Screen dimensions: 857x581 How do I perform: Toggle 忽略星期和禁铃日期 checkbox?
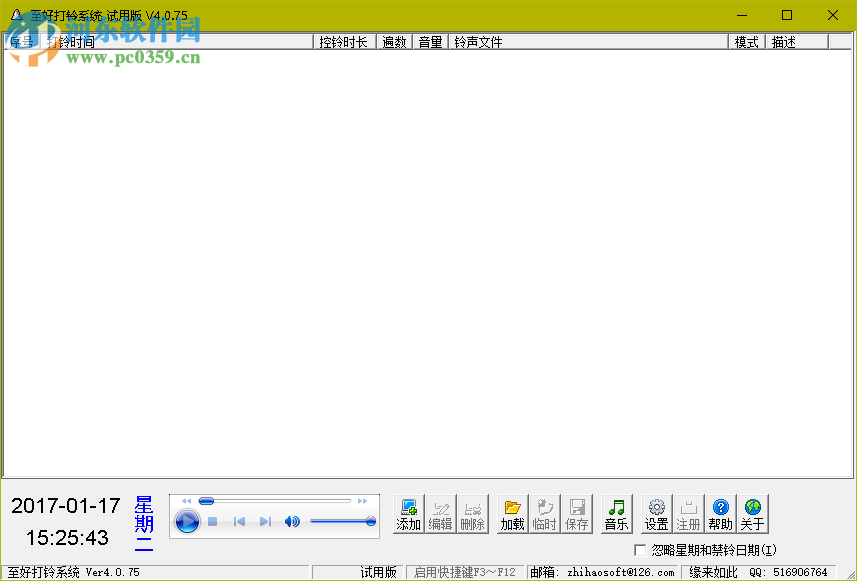tap(640, 550)
